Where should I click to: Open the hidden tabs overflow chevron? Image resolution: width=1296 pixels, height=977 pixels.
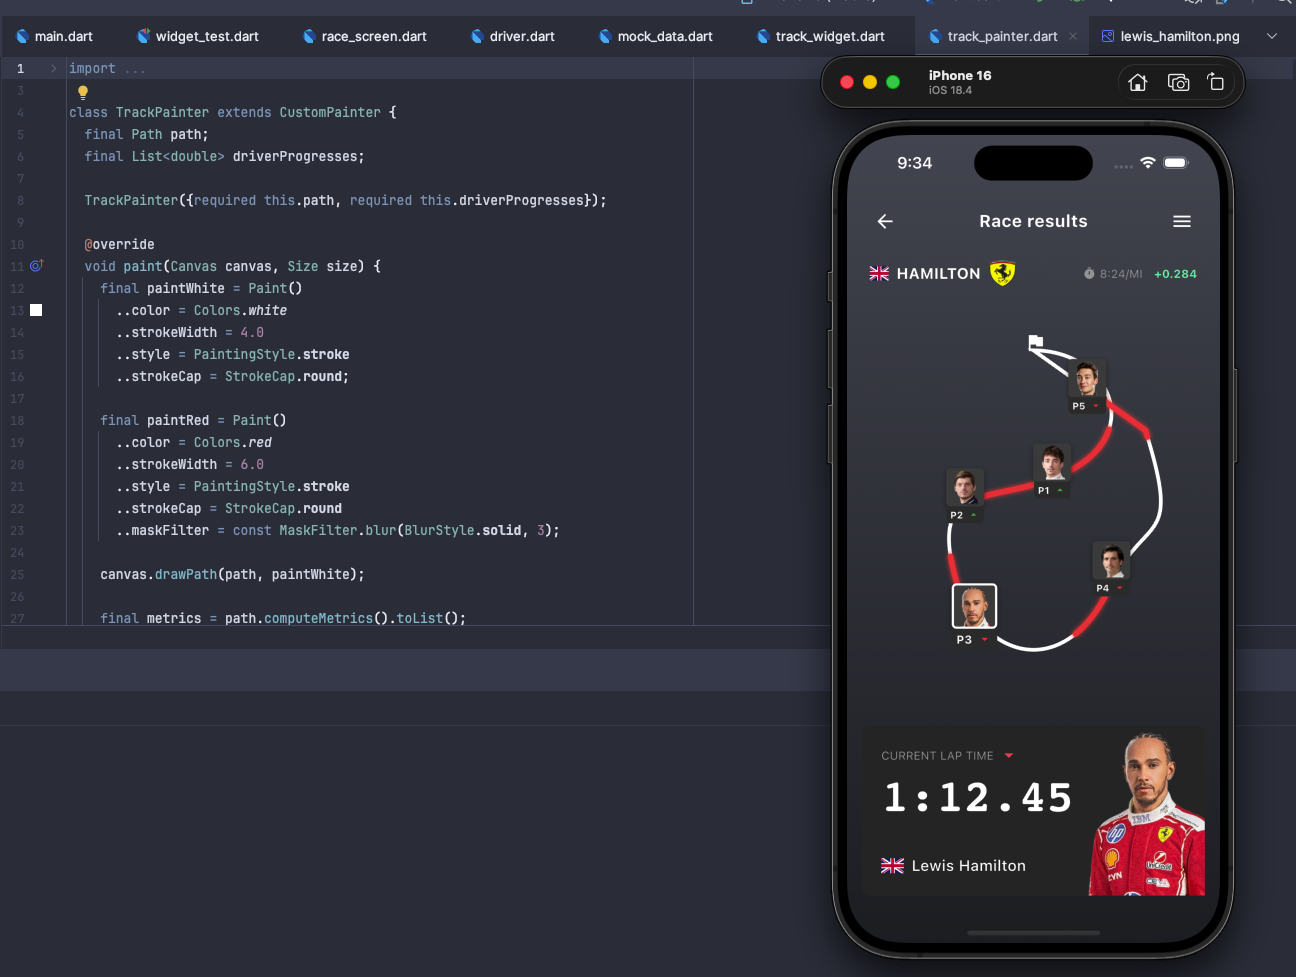pos(1272,36)
